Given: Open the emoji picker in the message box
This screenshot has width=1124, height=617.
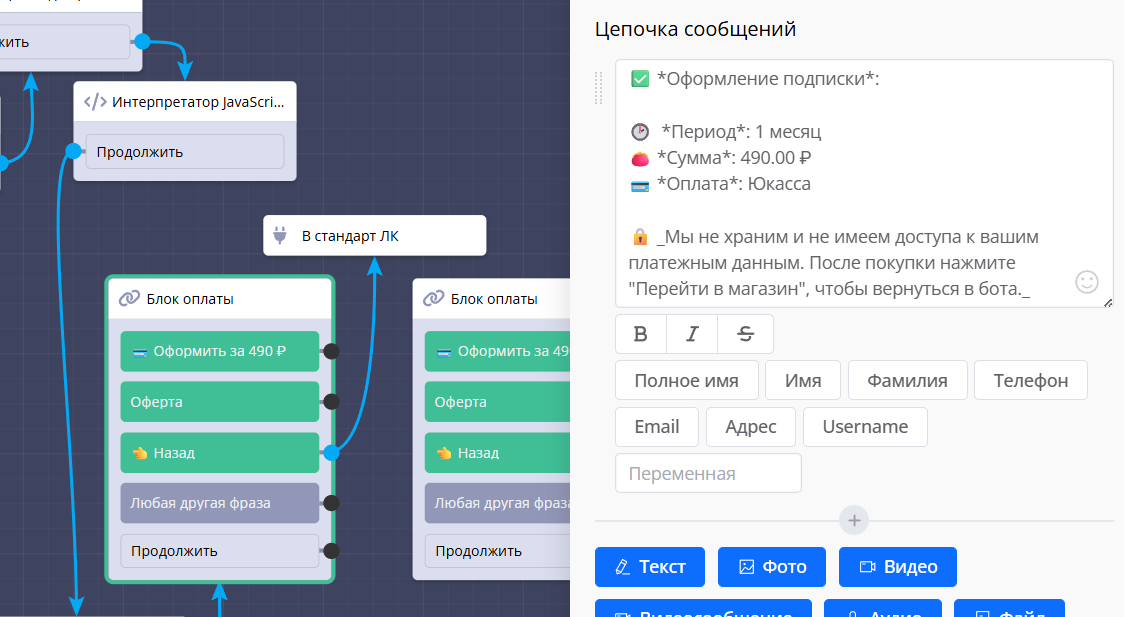Looking at the screenshot, I should coord(1087,282).
